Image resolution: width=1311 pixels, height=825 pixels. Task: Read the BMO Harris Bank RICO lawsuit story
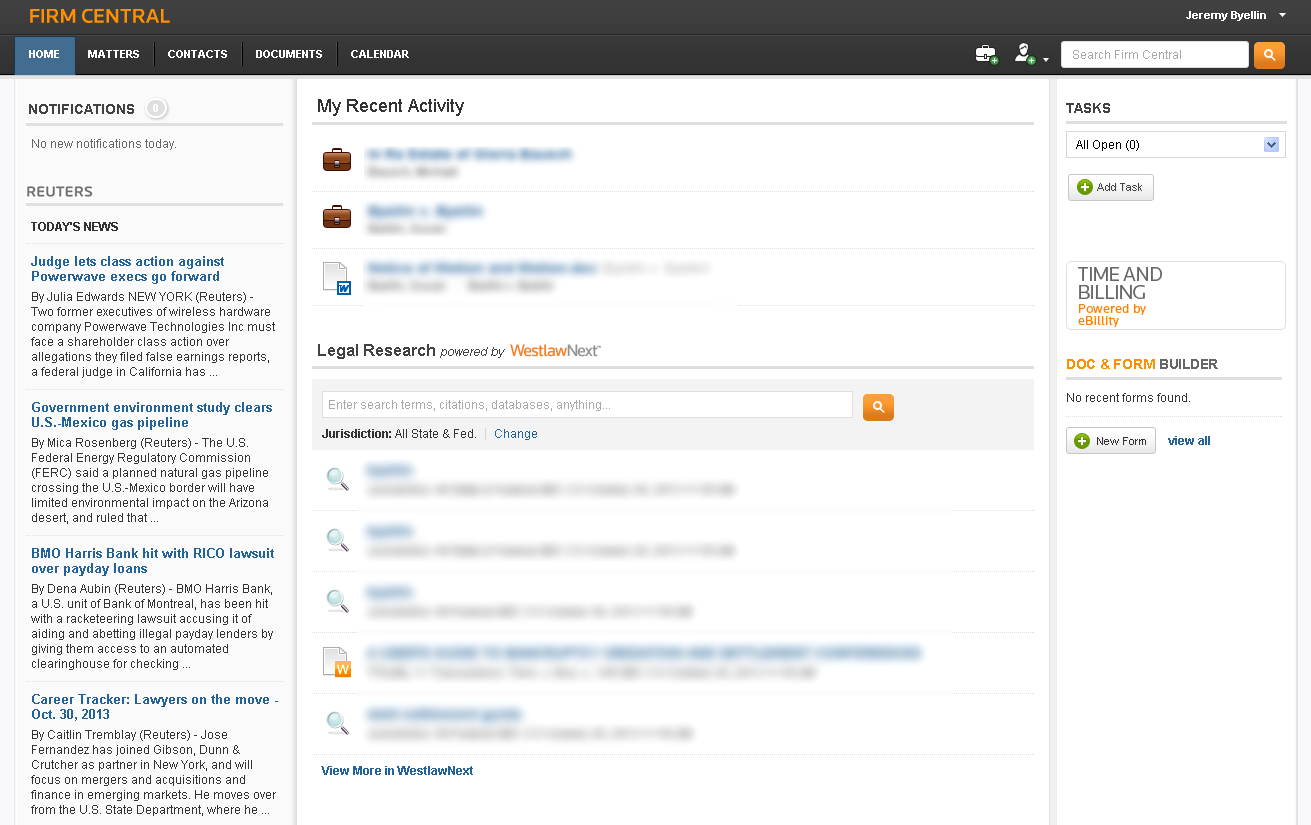(152, 561)
